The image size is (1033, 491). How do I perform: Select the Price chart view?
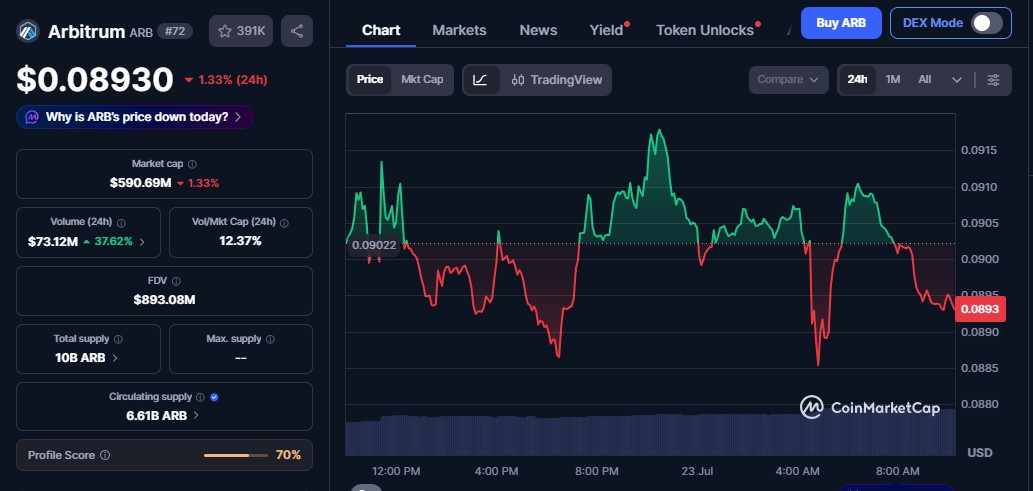[370, 80]
